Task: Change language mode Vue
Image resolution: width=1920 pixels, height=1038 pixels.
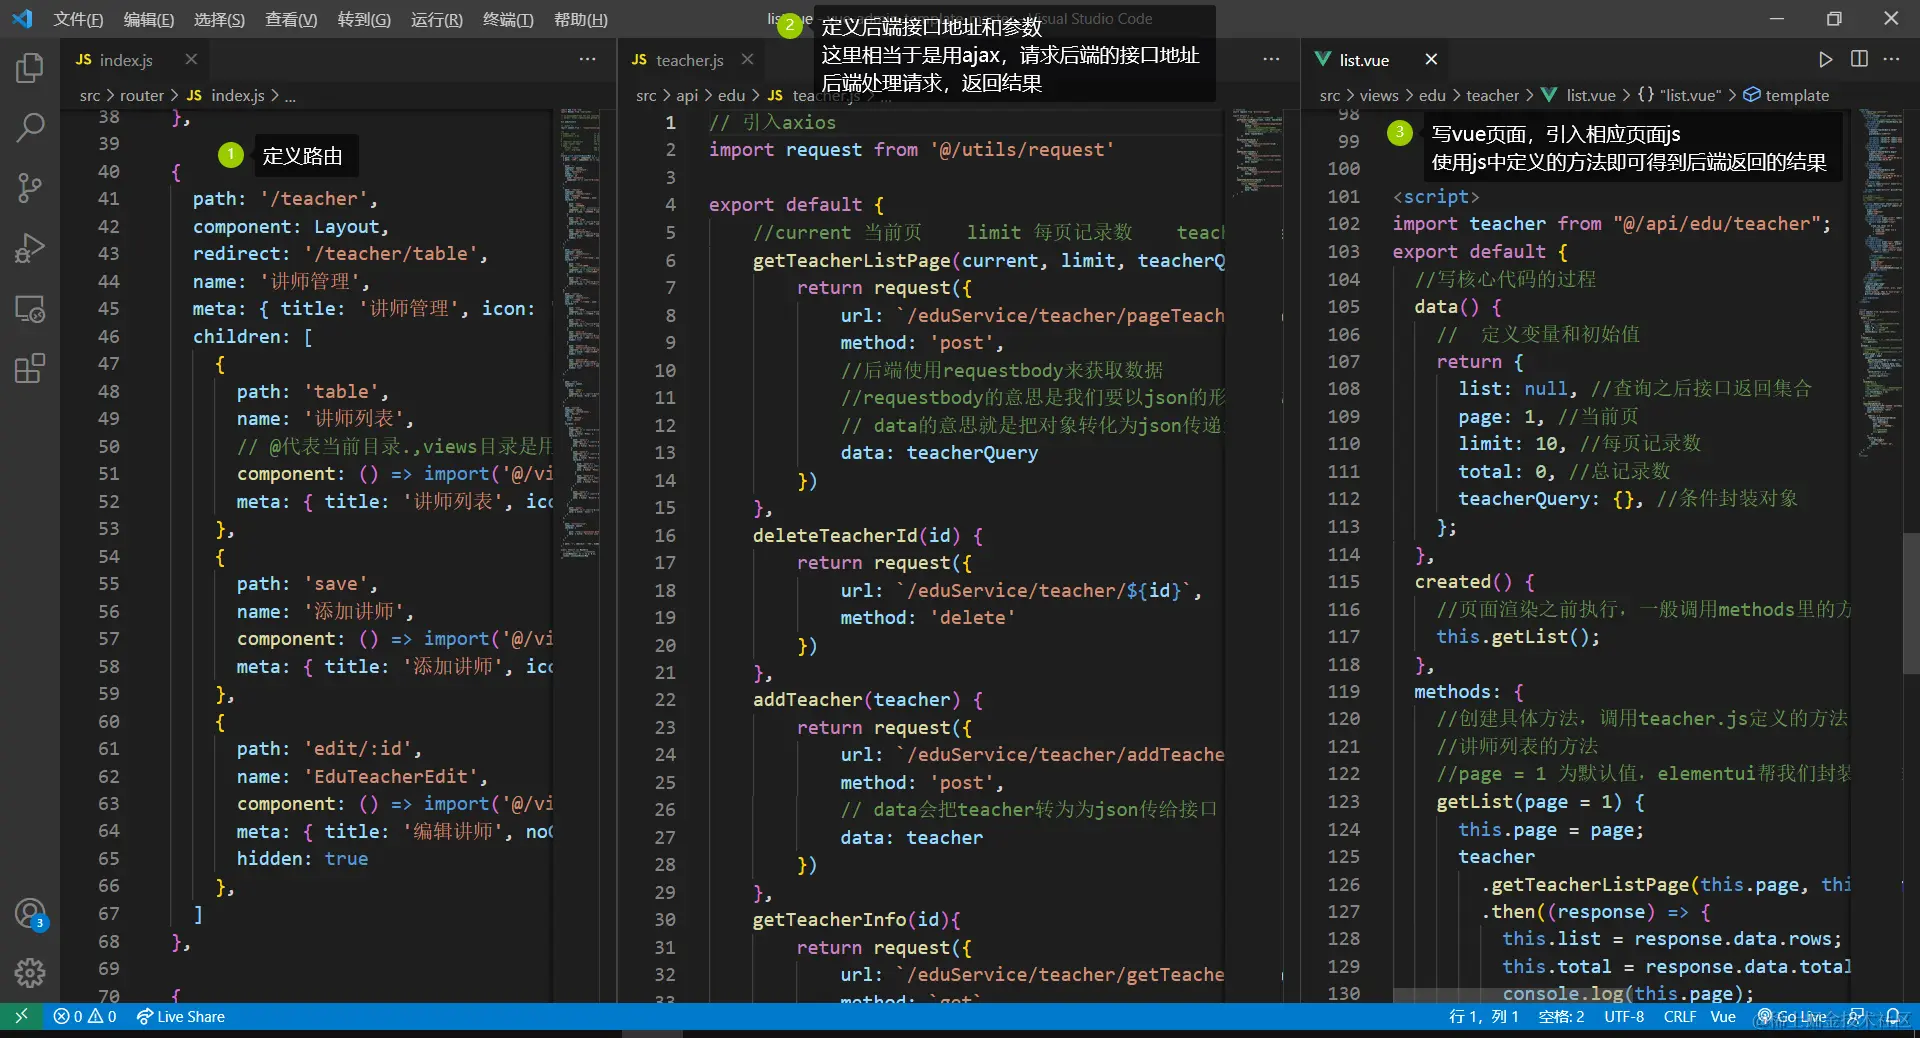Action: pyautogui.click(x=1723, y=1016)
